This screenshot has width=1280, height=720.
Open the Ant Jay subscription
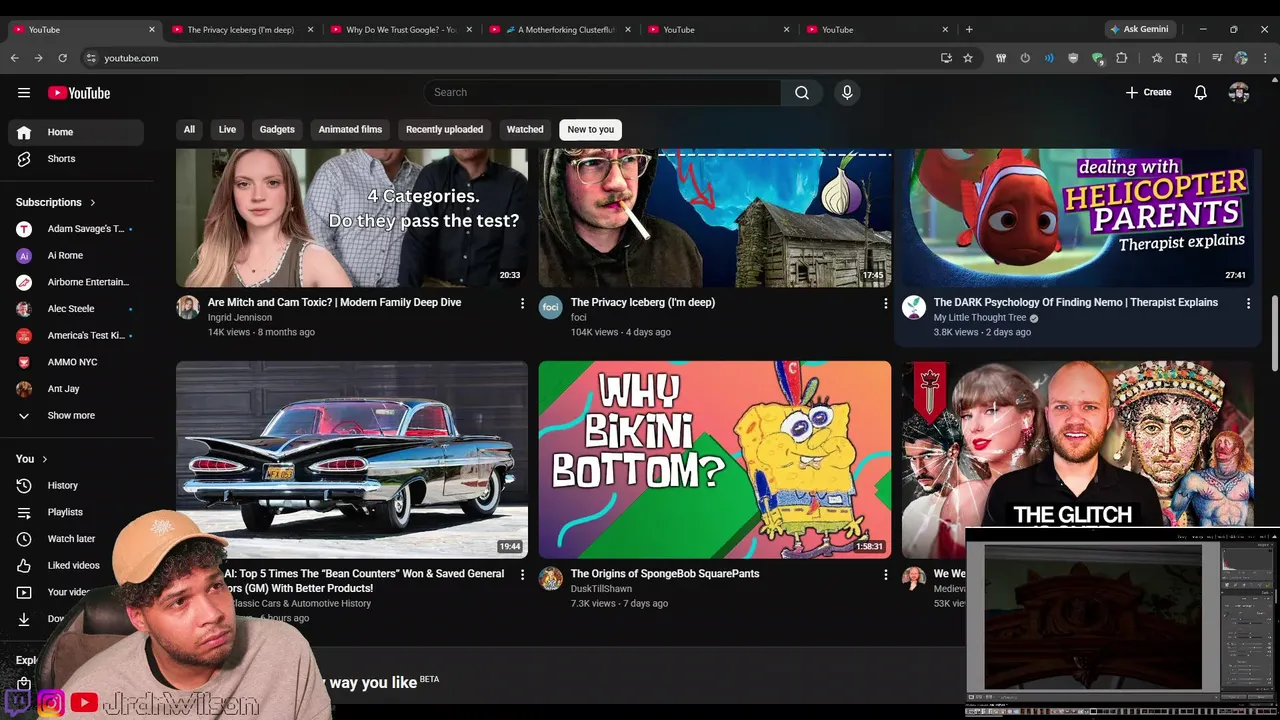point(76,389)
